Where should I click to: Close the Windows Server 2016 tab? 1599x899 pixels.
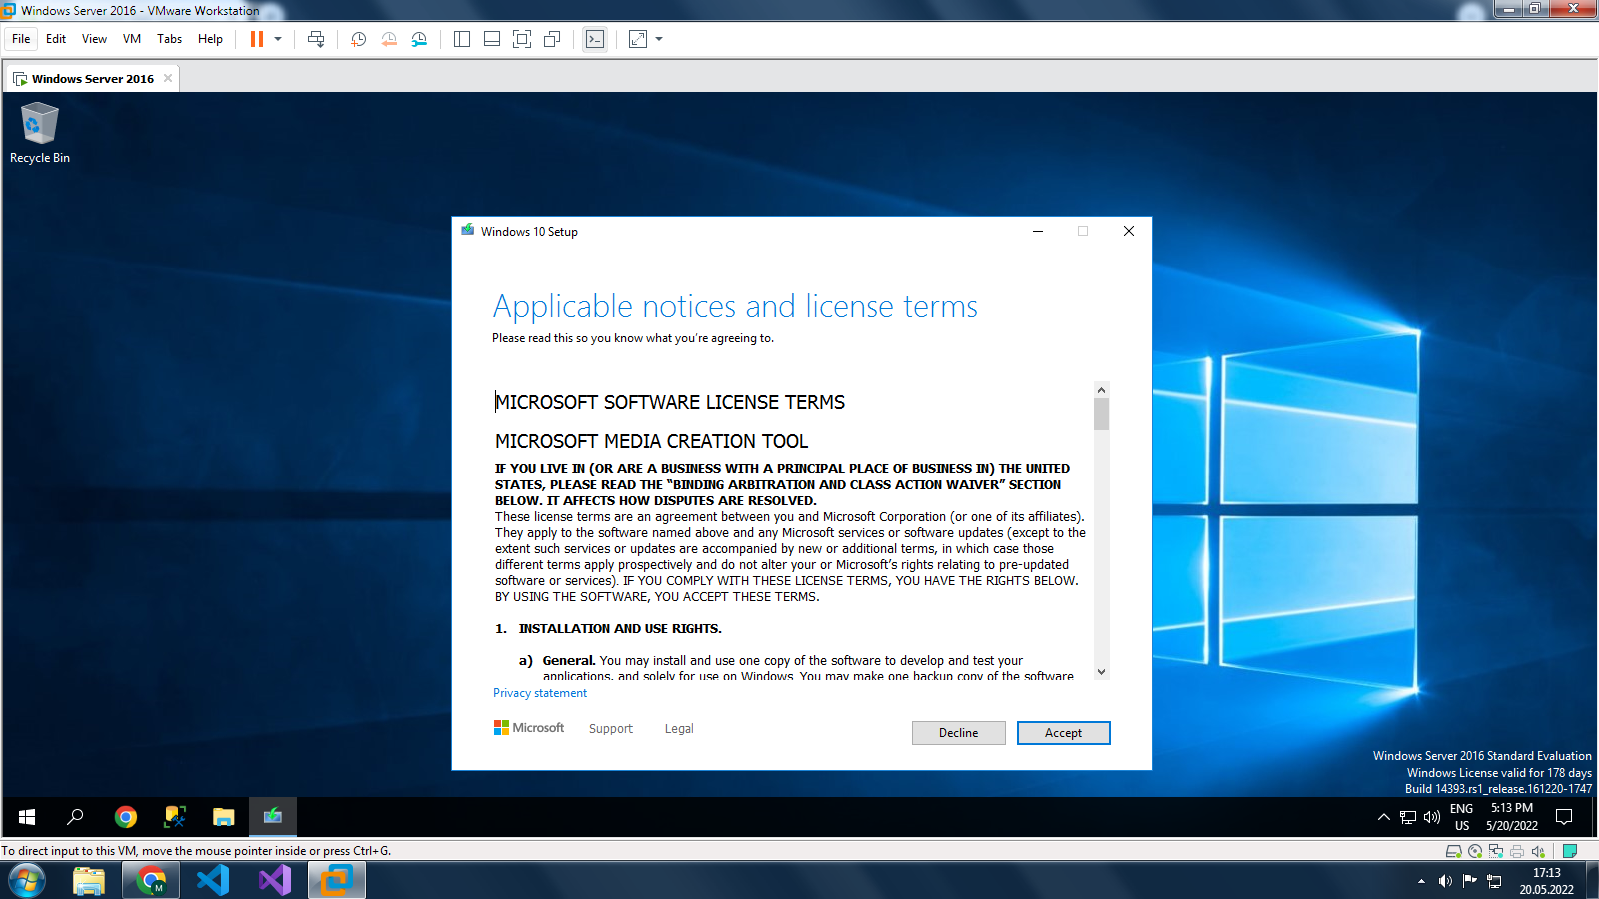[x=168, y=78]
